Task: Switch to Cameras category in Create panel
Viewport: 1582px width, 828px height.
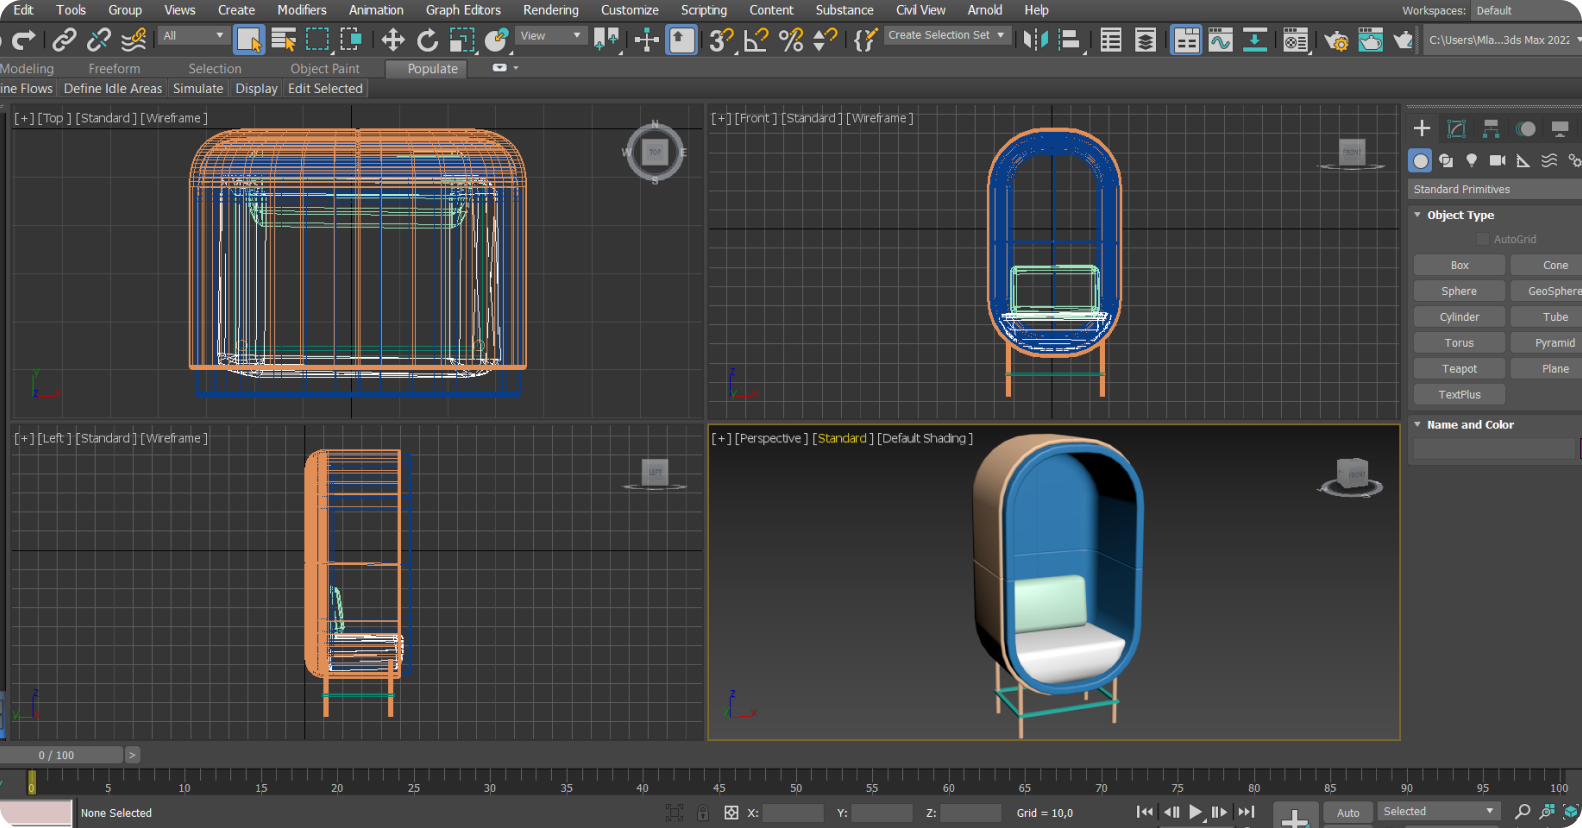Action: pyautogui.click(x=1497, y=160)
